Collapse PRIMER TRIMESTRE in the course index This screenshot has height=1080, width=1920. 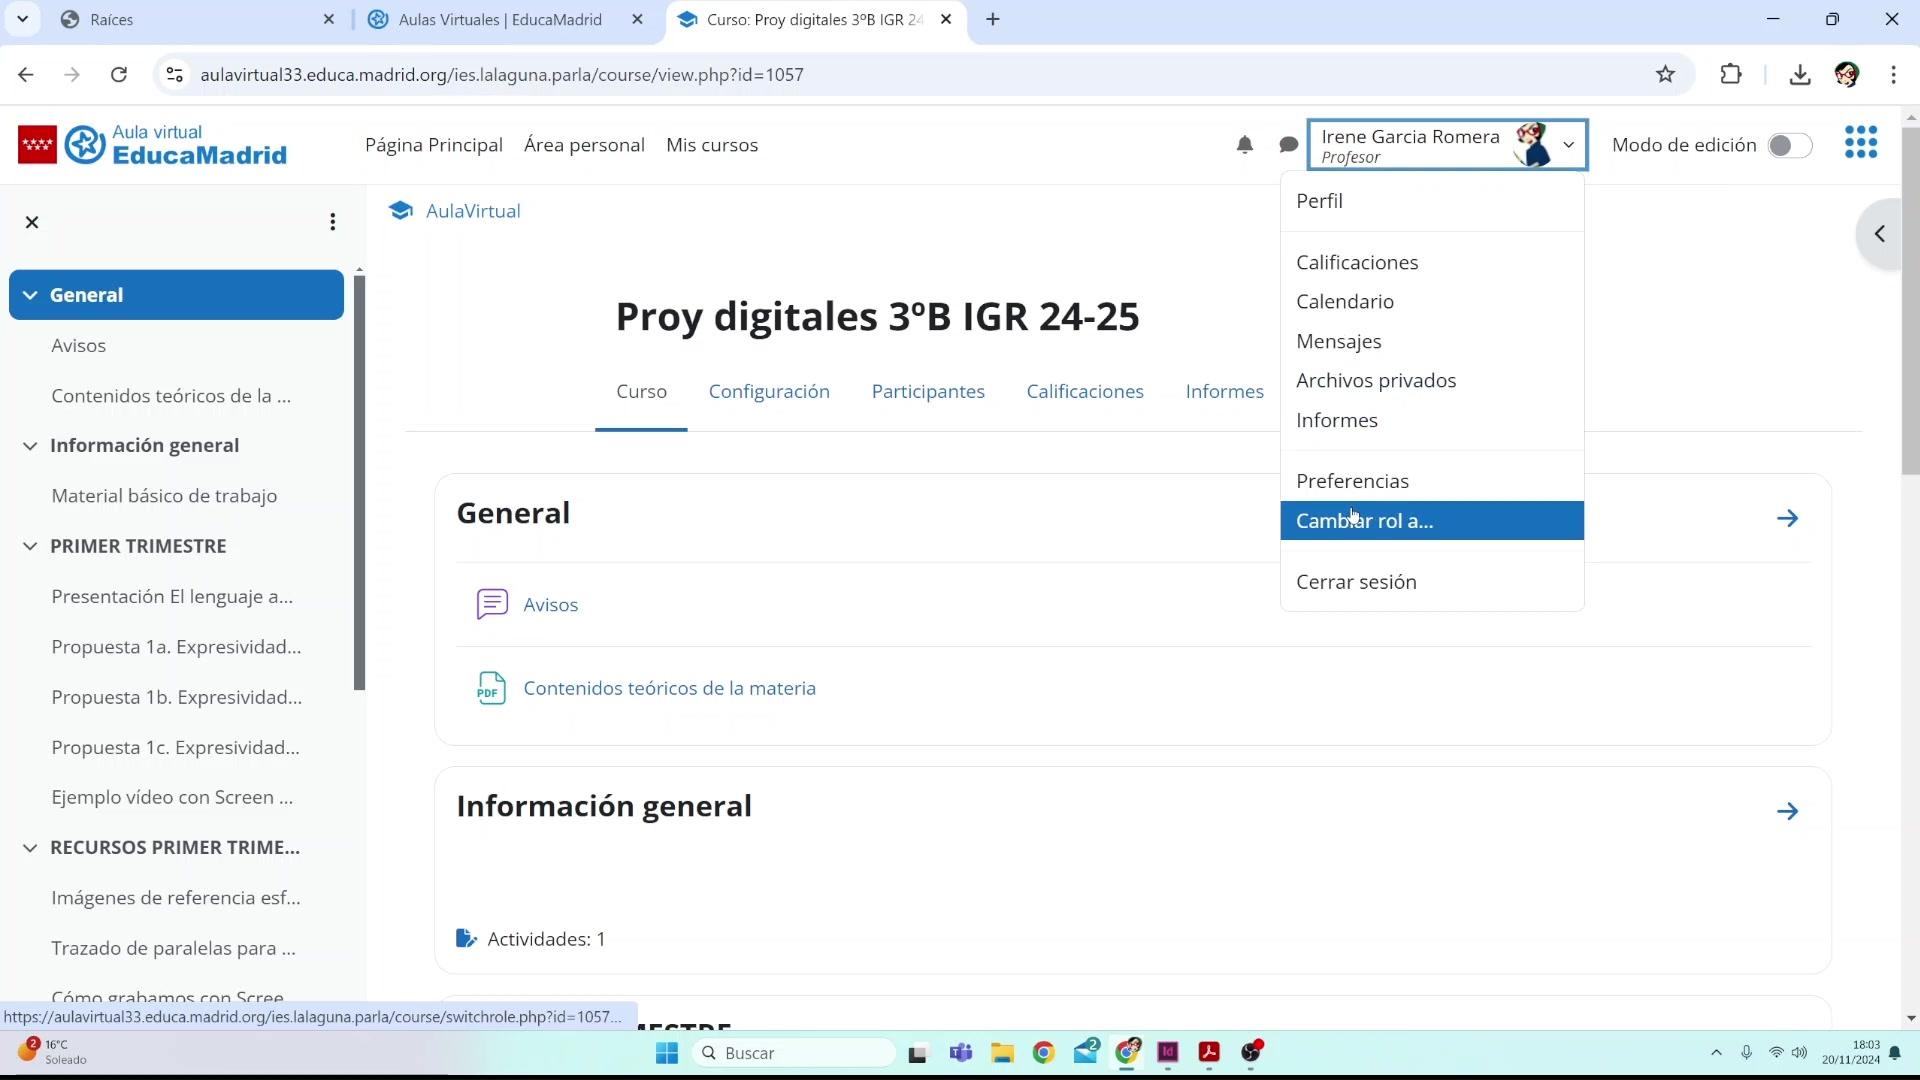click(30, 546)
